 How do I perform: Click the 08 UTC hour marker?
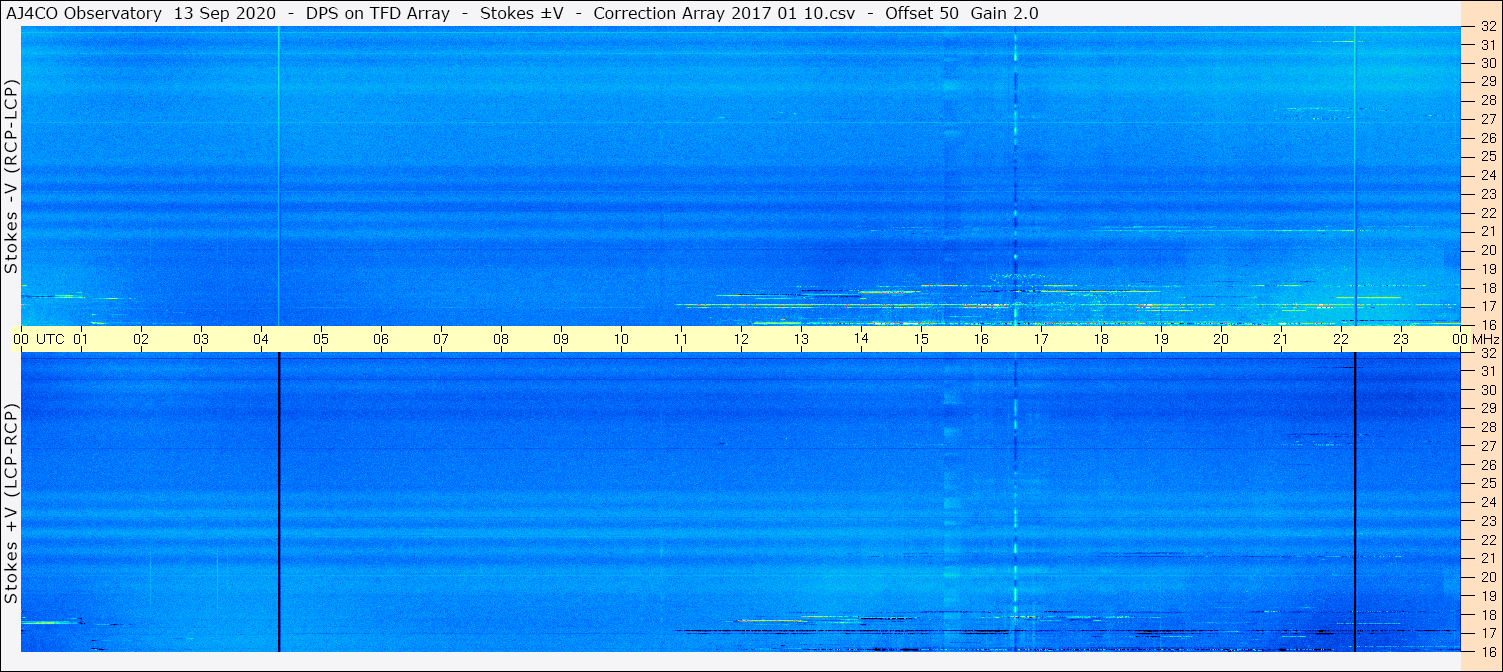point(501,339)
